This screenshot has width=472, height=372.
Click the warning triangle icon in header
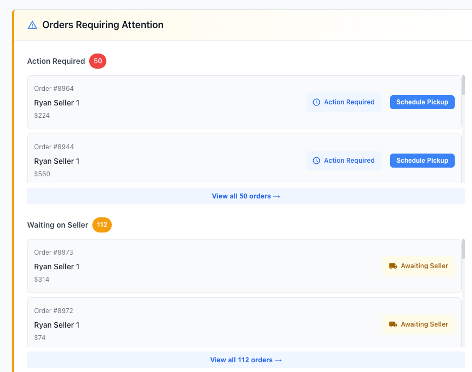pyautogui.click(x=32, y=25)
